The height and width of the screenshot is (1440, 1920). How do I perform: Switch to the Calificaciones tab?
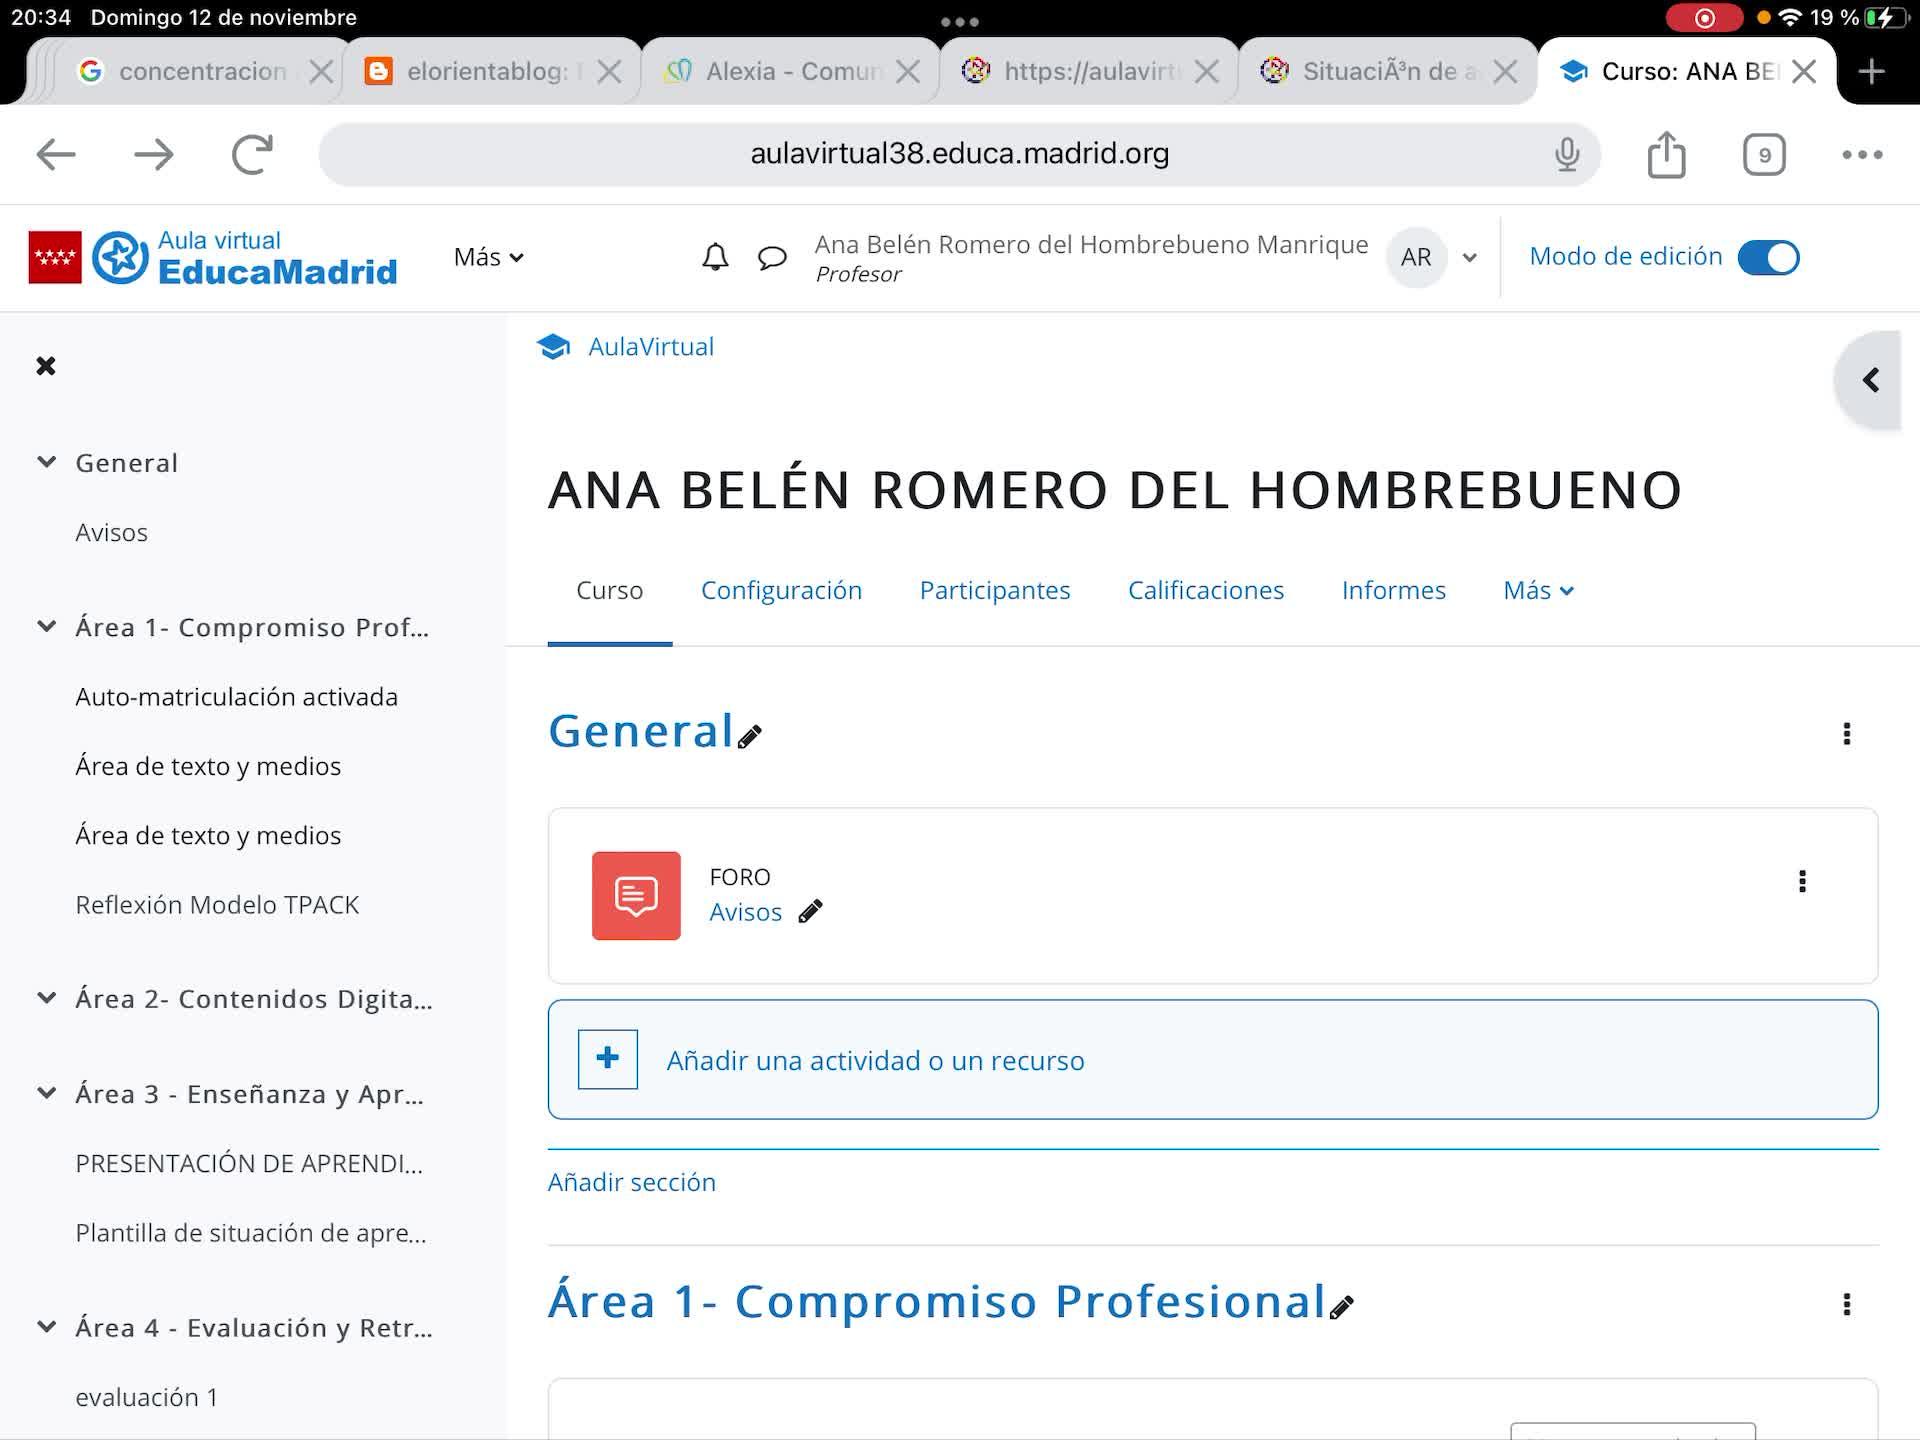1205,590
